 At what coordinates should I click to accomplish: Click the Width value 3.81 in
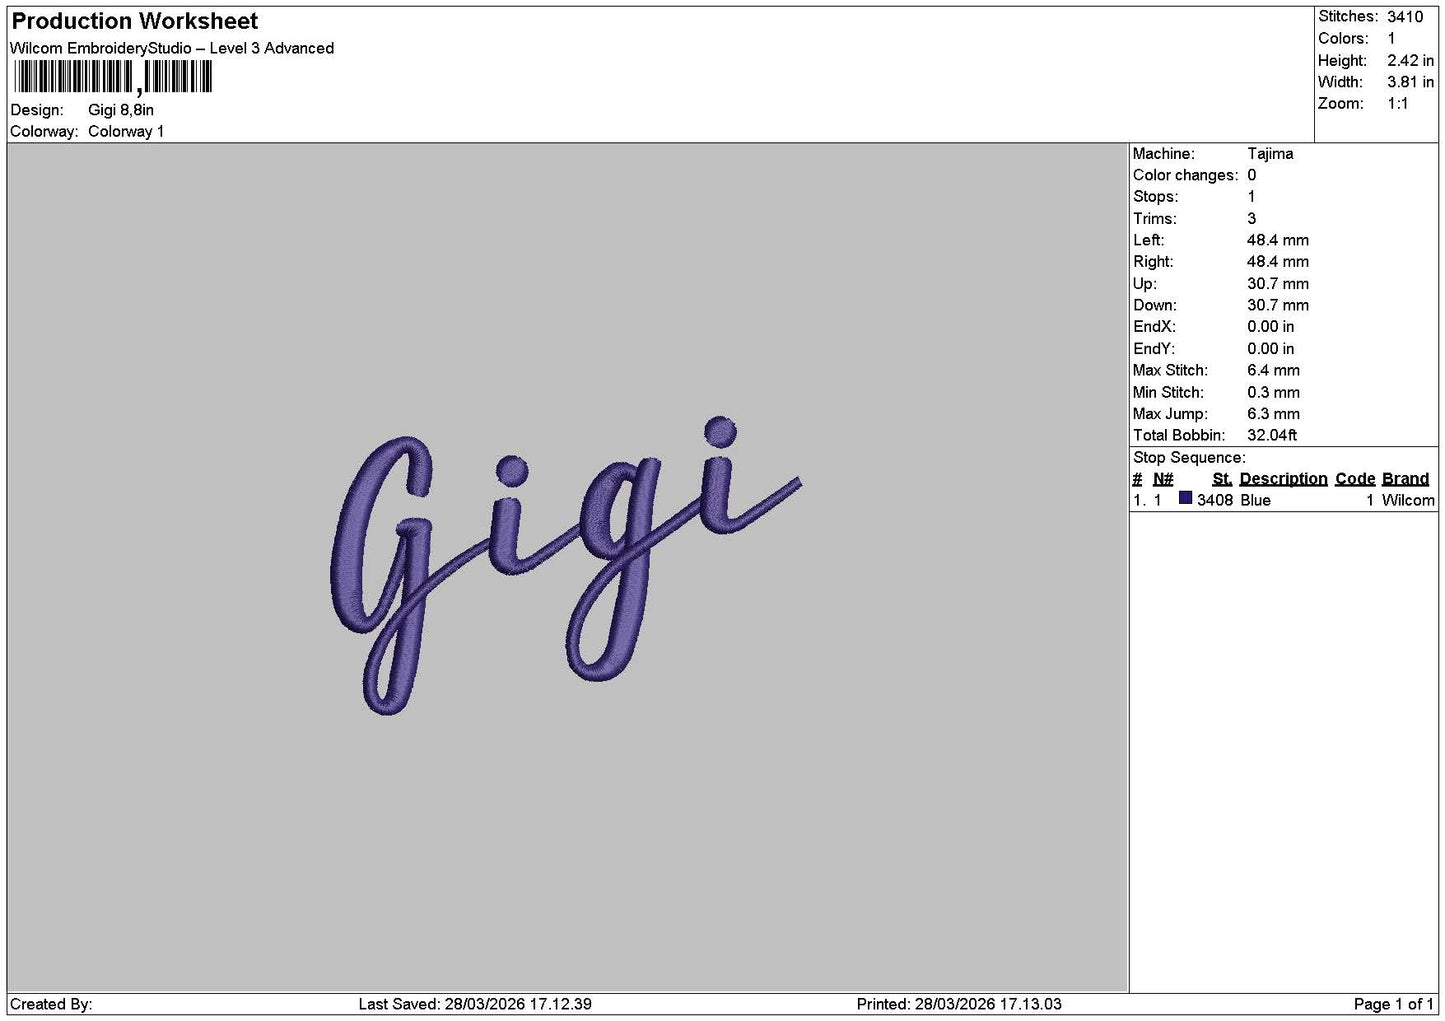[1410, 82]
